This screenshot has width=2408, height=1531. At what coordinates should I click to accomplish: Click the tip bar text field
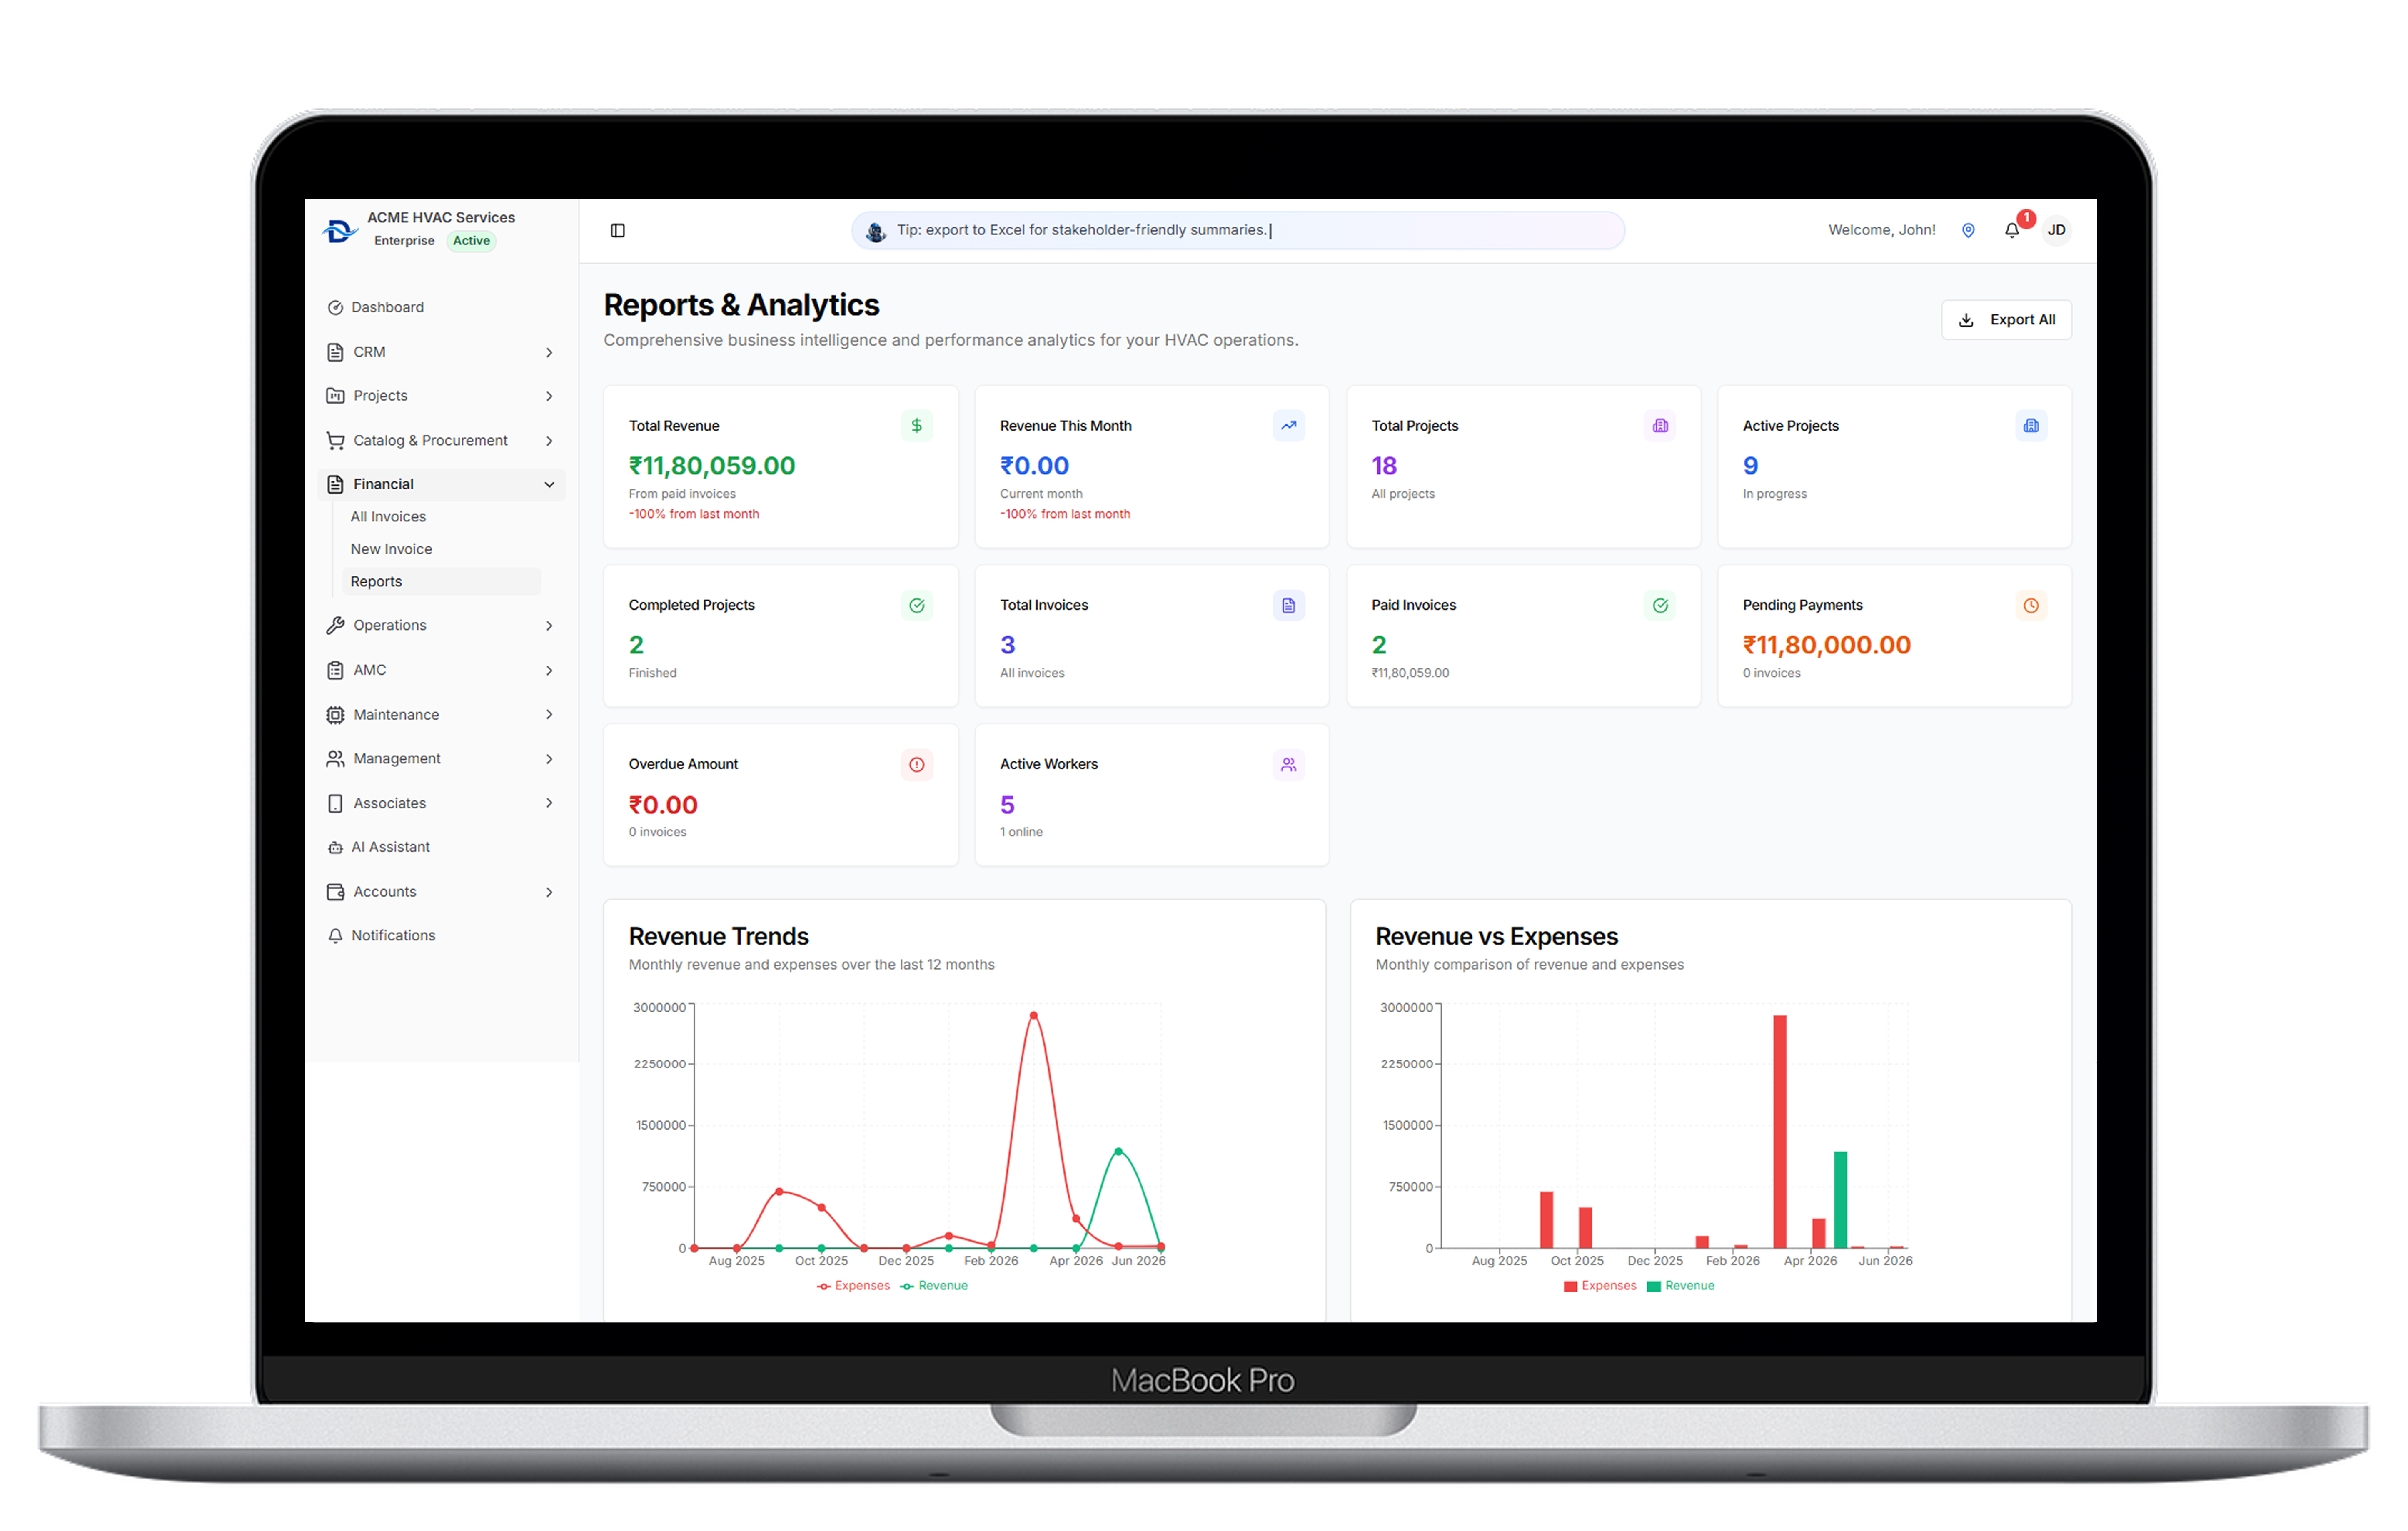pyautogui.click(x=1238, y=230)
